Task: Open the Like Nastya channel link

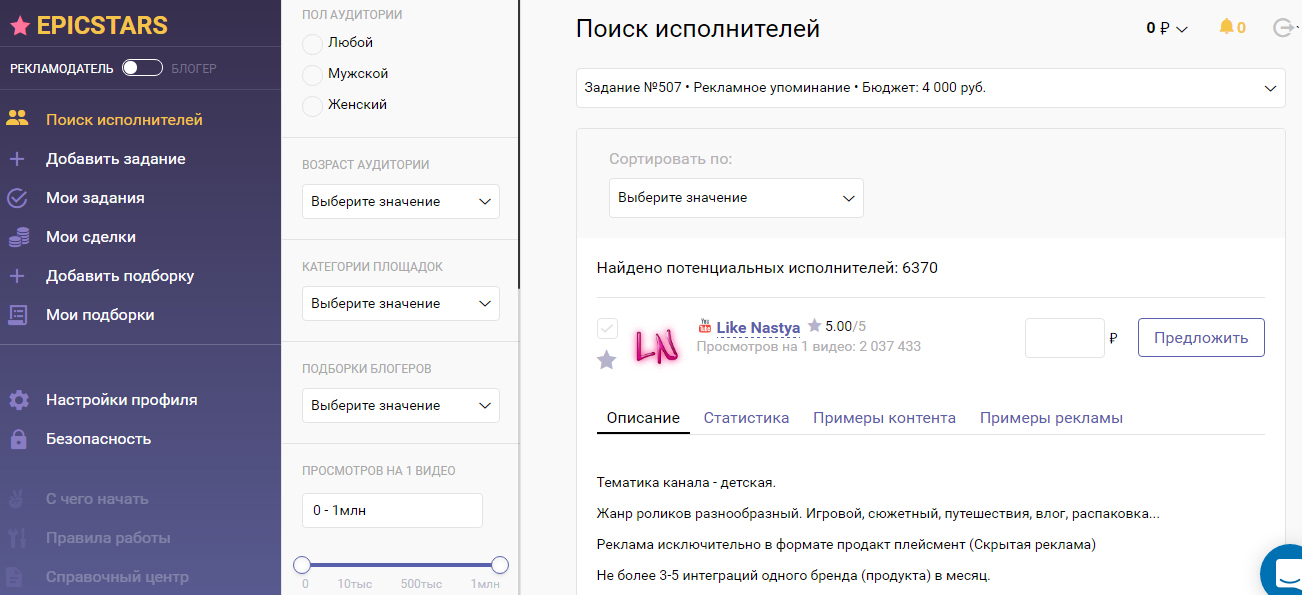Action: click(x=758, y=327)
